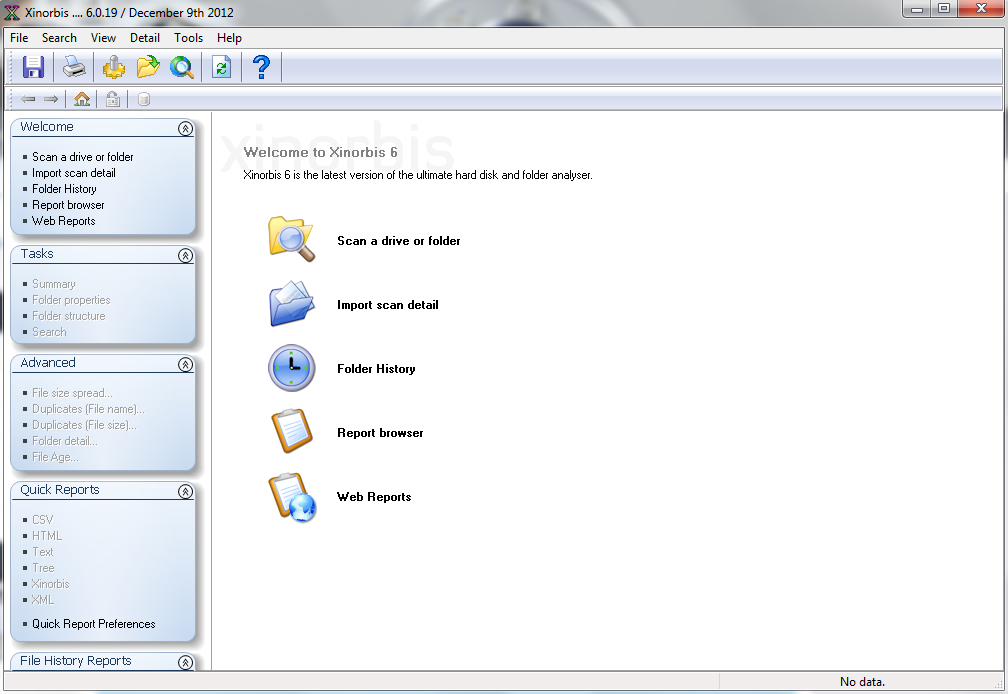
Task: Select 'Report browser' in Welcome sidebar
Action: pos(68,205)
